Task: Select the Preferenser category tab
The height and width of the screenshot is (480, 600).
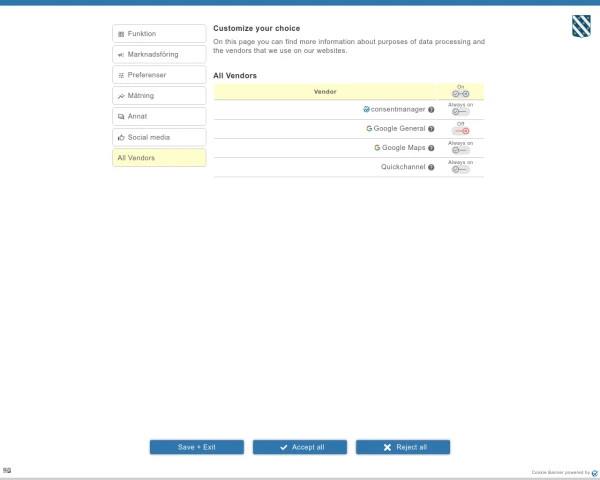Action: pos(159,75)
